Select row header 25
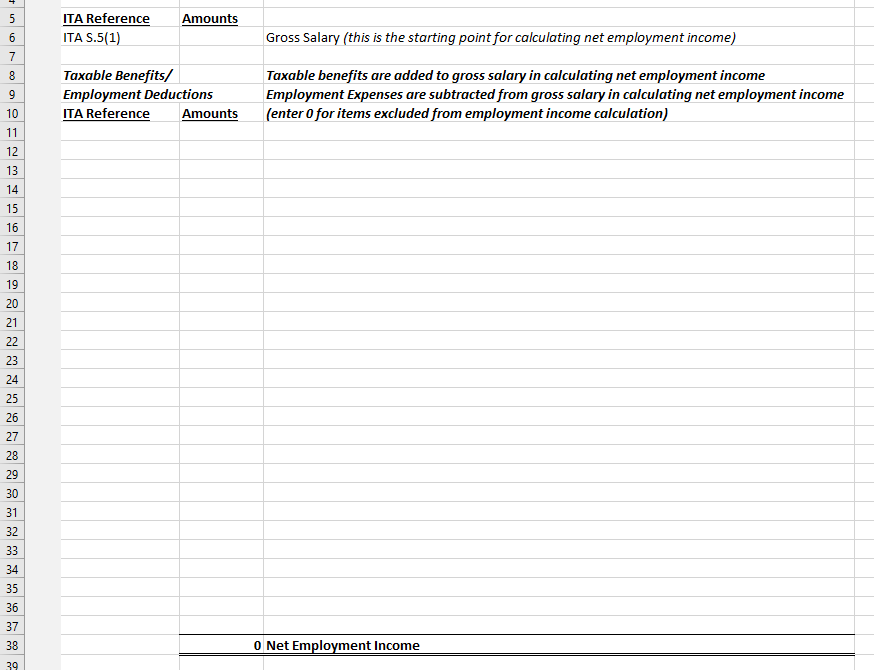This screenshot has width=874, height=670. [x=12, y=399]
